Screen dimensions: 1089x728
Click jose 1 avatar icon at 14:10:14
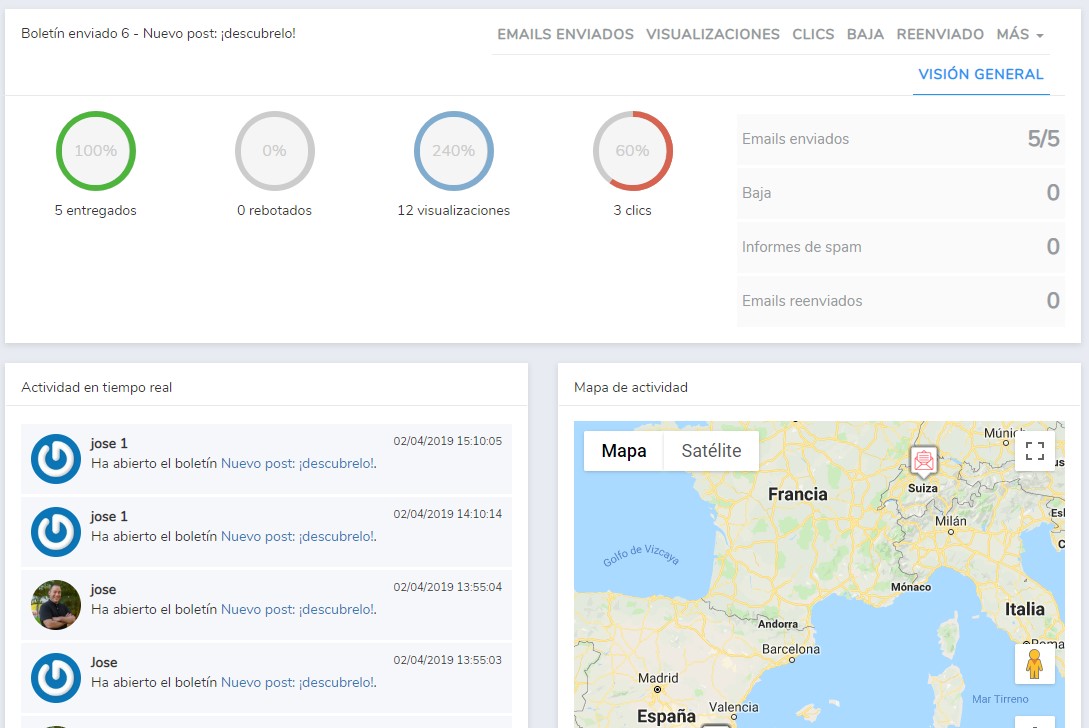click(x=56, y=532)
